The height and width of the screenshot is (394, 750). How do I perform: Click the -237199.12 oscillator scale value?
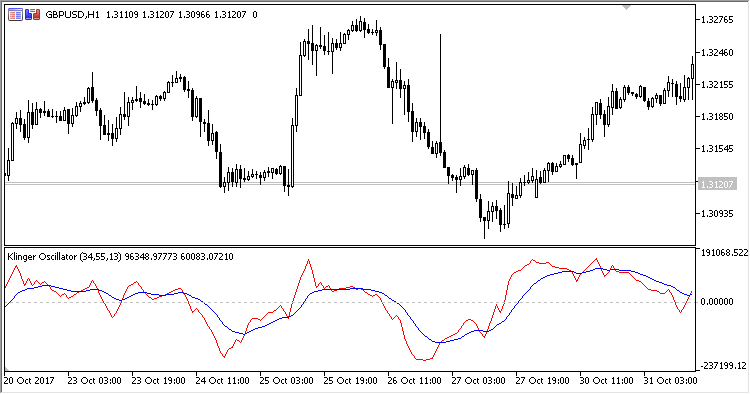click(x=723, y=366)
